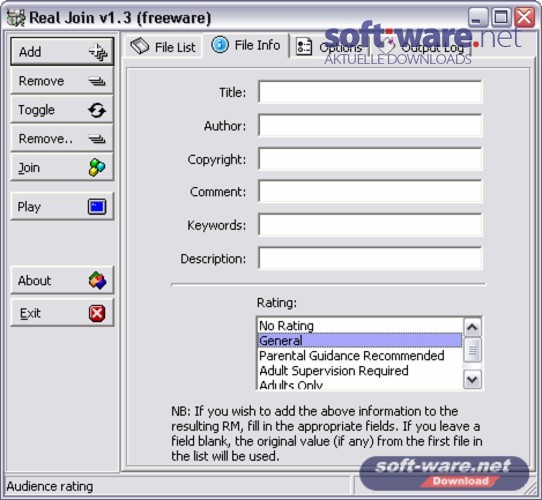542x500 pixels.
Task: Click in the Title text field
Action: tap(370, 92)
